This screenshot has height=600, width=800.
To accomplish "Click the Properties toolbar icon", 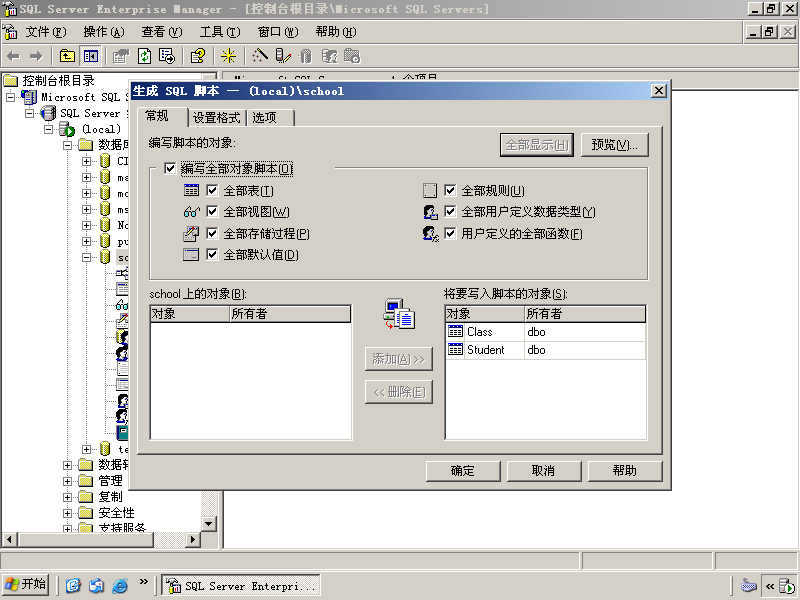I will click(121, 56).
